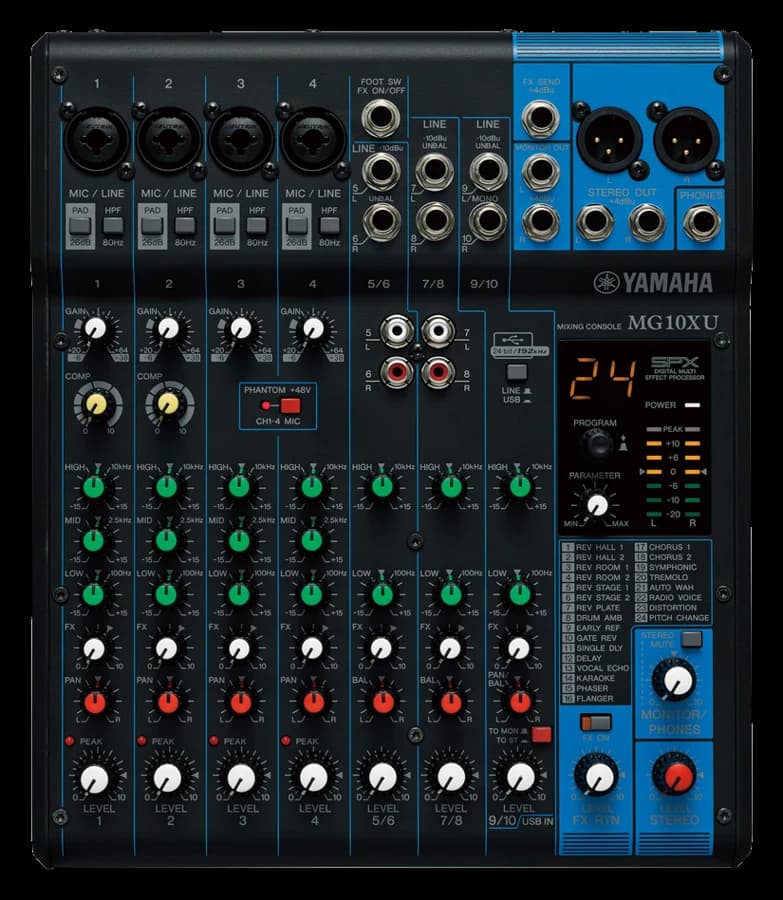
Task: Click the red PEAK LED on channel 4
Action: tap(285, 741)
